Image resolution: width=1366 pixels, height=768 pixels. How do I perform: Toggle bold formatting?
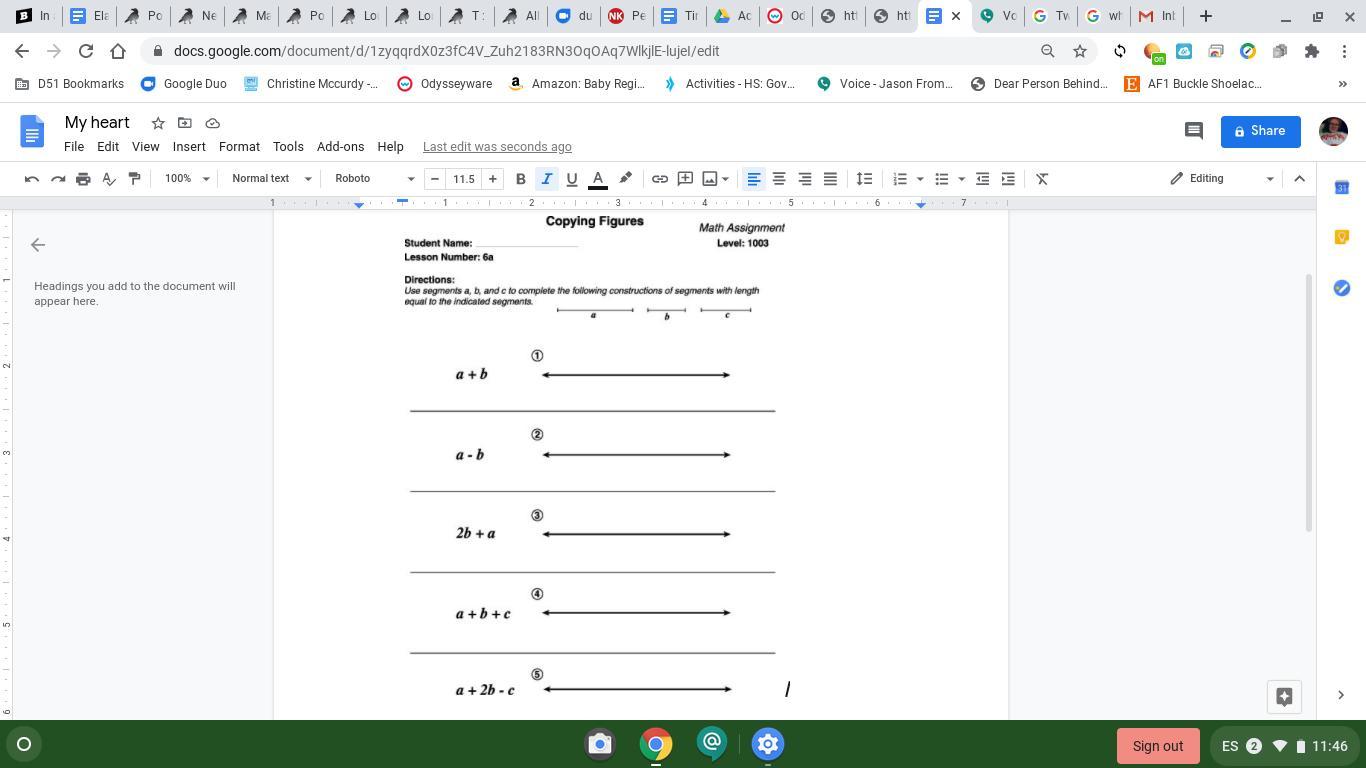point(520,179)
